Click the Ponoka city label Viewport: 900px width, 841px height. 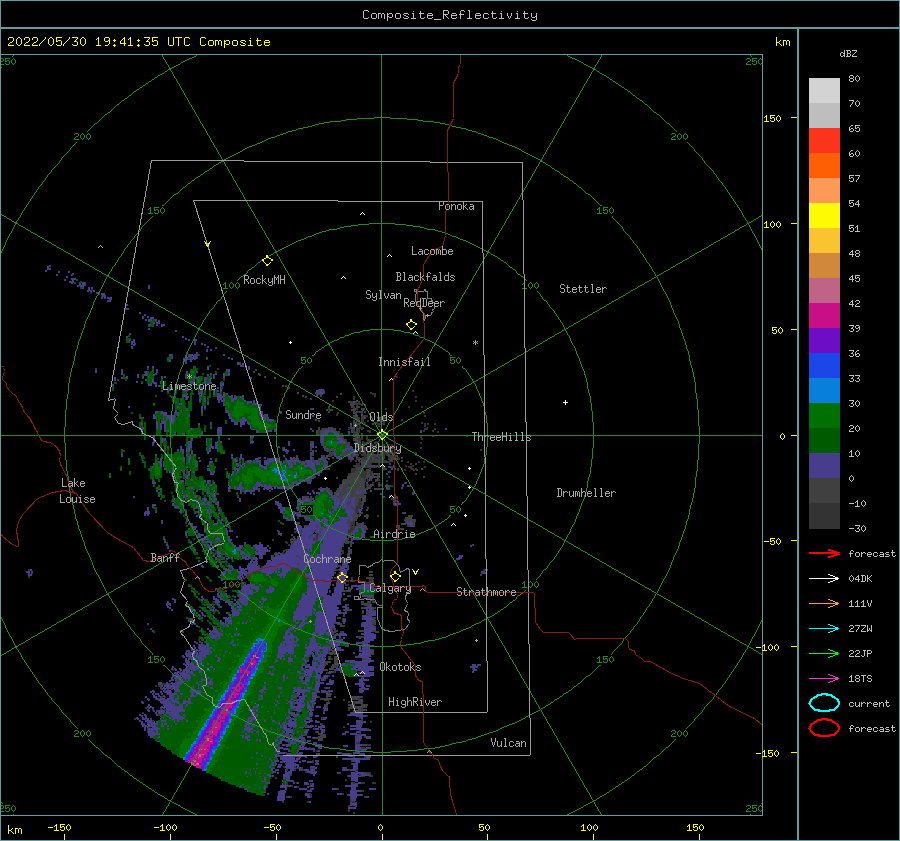point(456,206)
